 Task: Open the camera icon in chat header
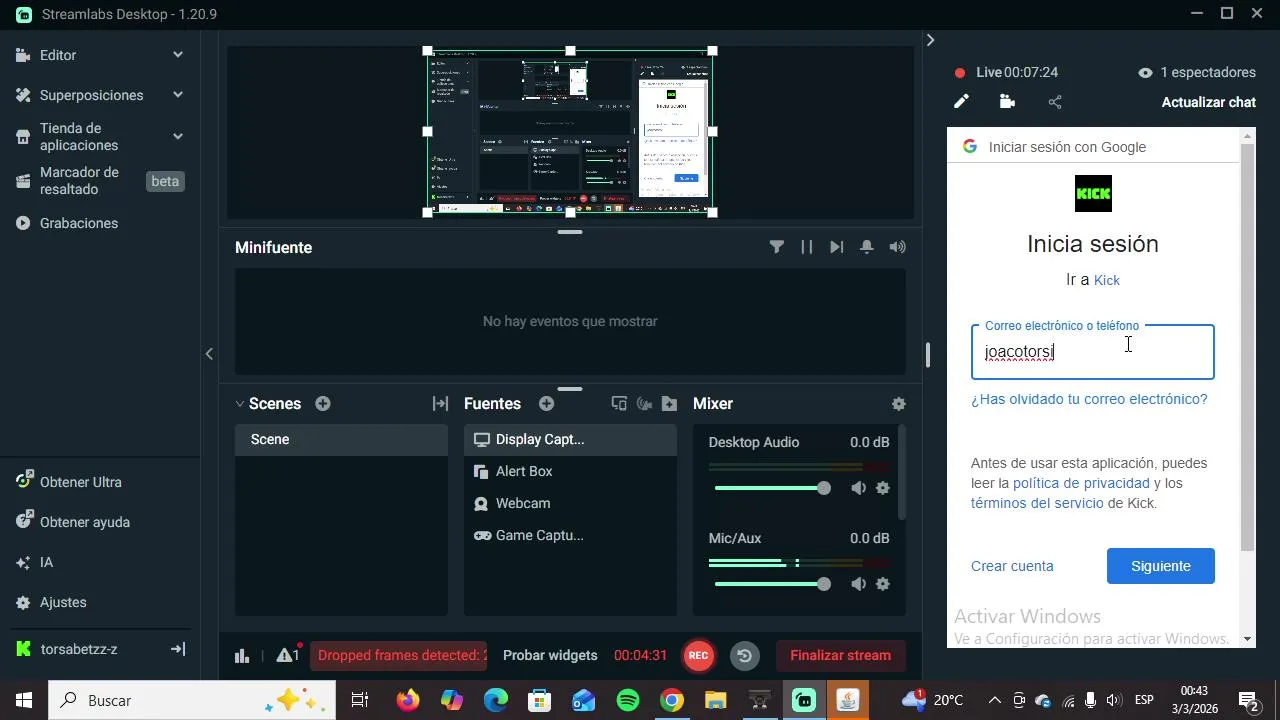tap(1007, 101)
